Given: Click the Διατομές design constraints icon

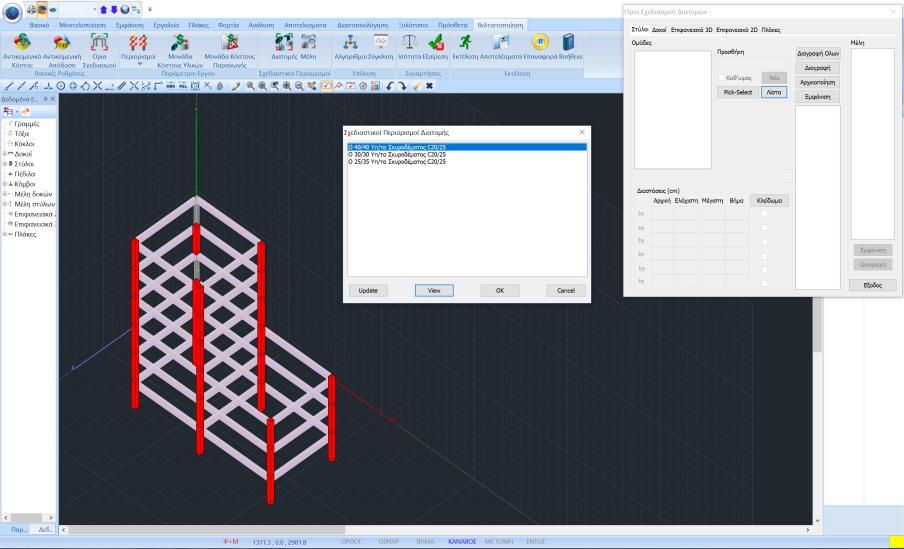Looking at the screenshot, I should pos(284,43).
